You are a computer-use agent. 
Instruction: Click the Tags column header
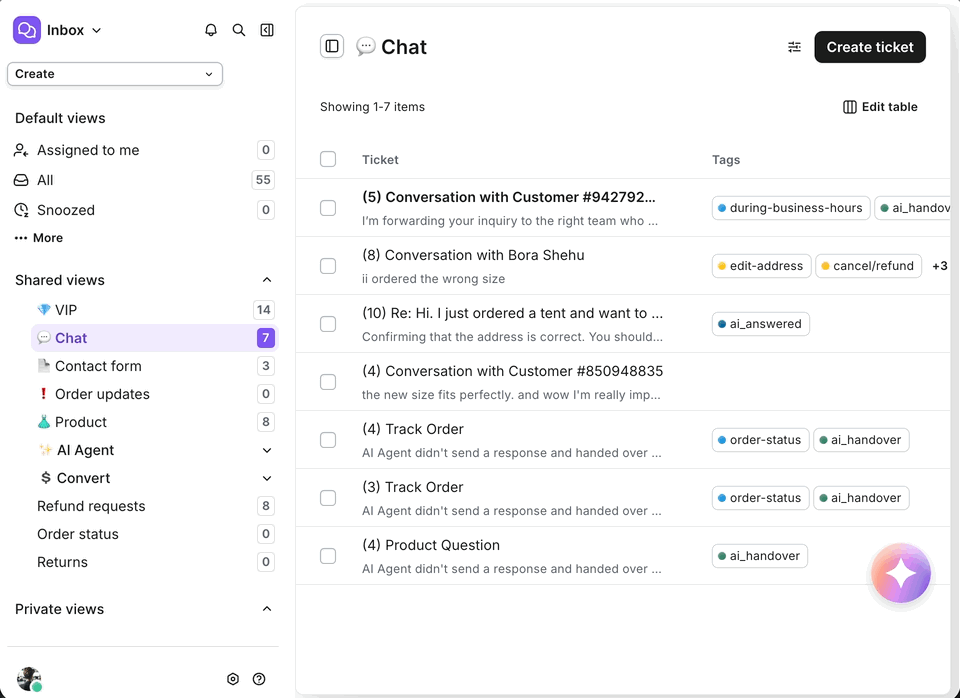726,160
